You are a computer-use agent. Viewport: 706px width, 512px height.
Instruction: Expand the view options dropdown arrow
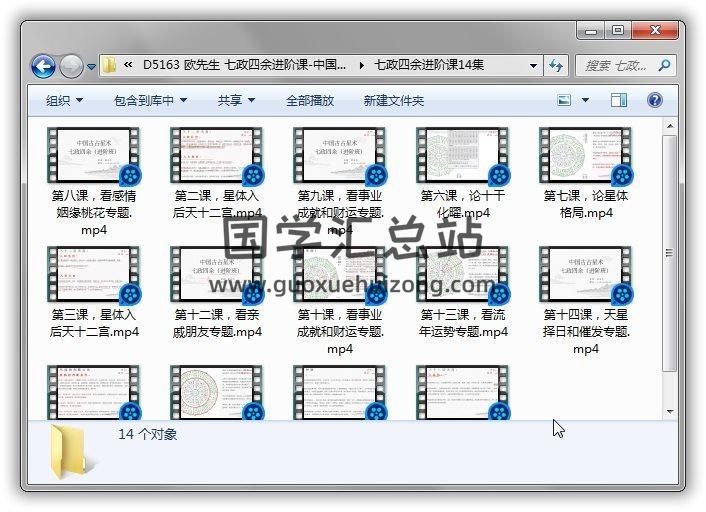[585, 100]
